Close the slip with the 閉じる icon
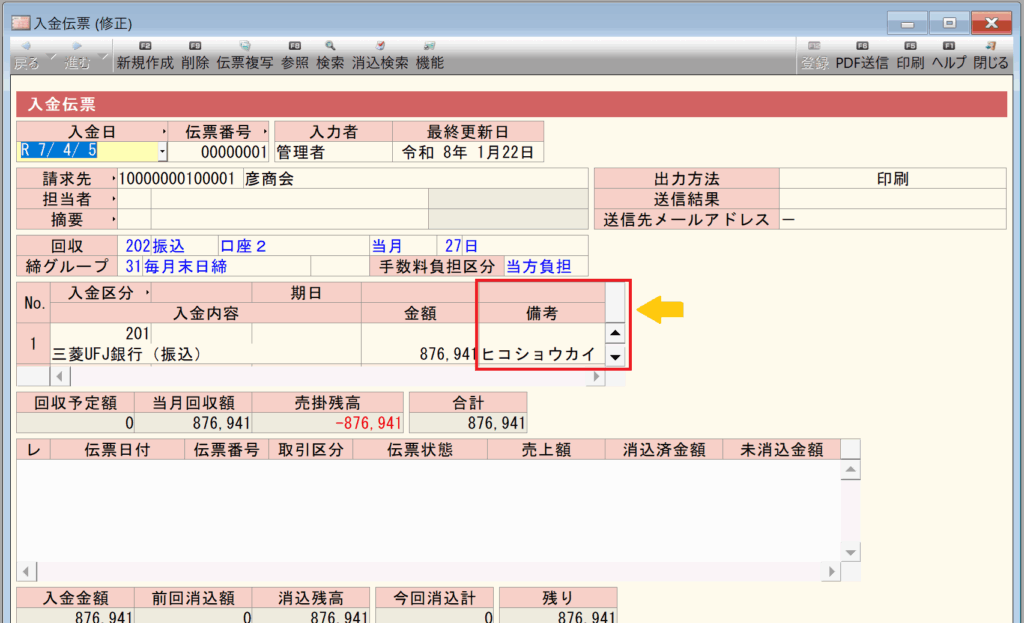1024x623 pixels. coord(990,56)
